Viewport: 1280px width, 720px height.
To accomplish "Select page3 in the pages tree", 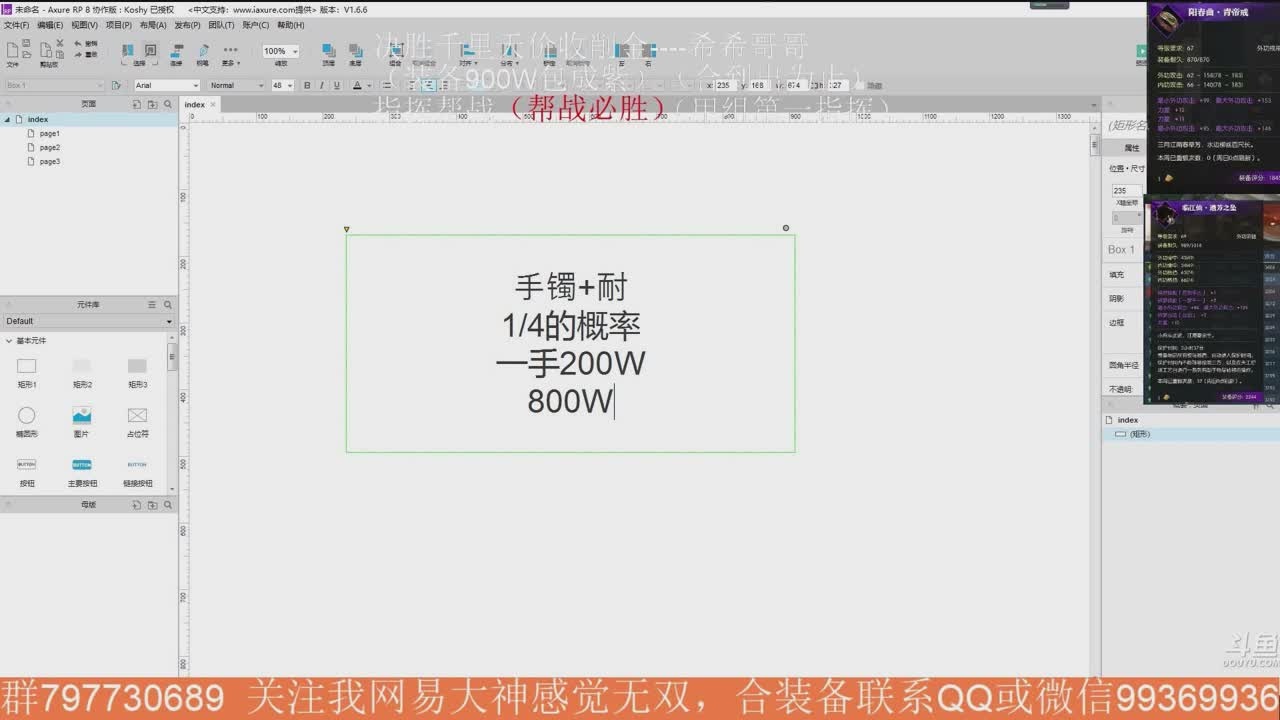I will 50,161.
